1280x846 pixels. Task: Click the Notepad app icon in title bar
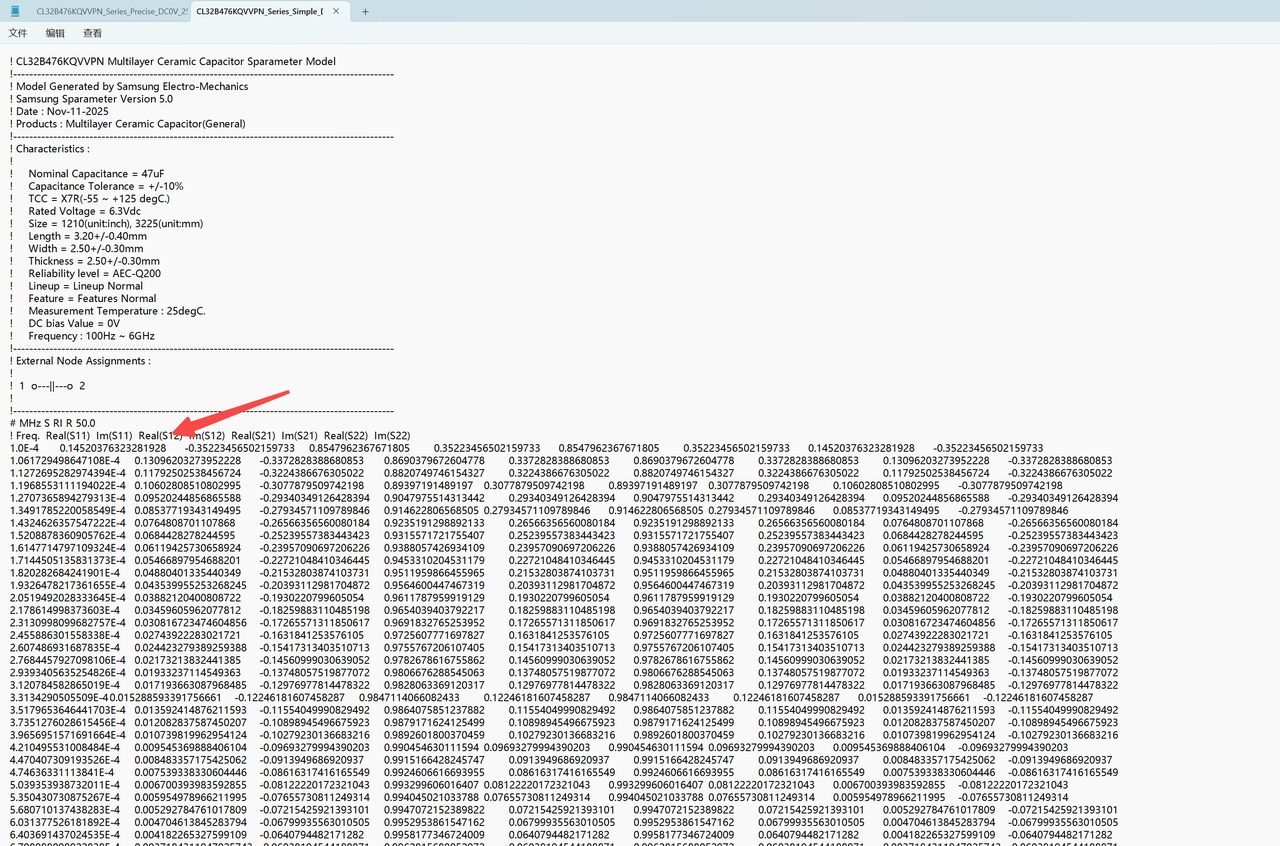(15, 11)
